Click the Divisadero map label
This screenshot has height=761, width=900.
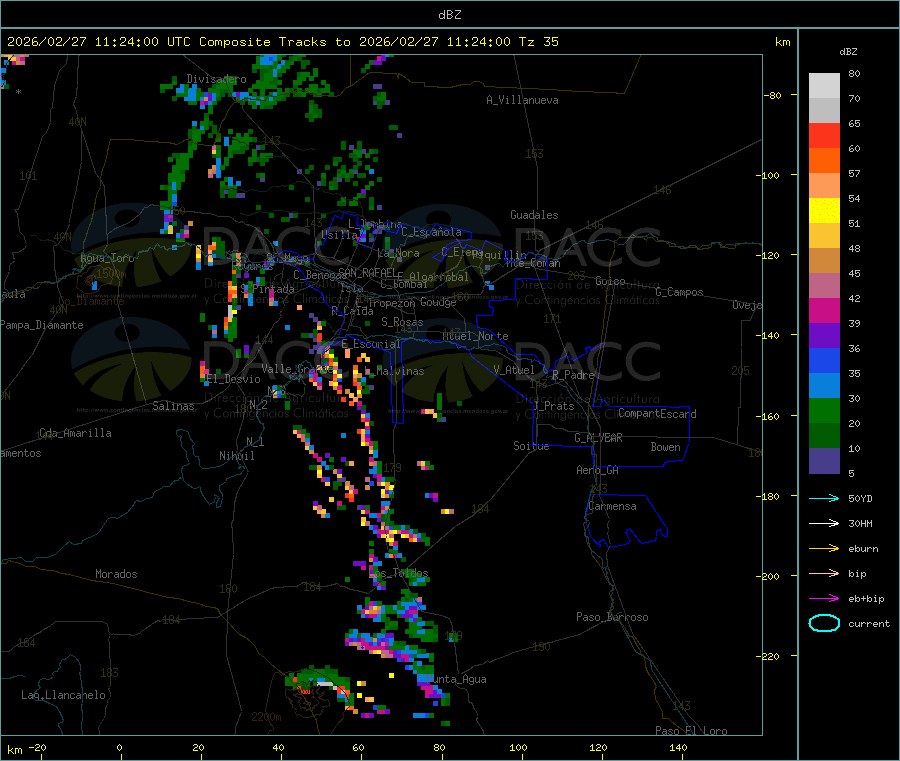pos(216,79)
